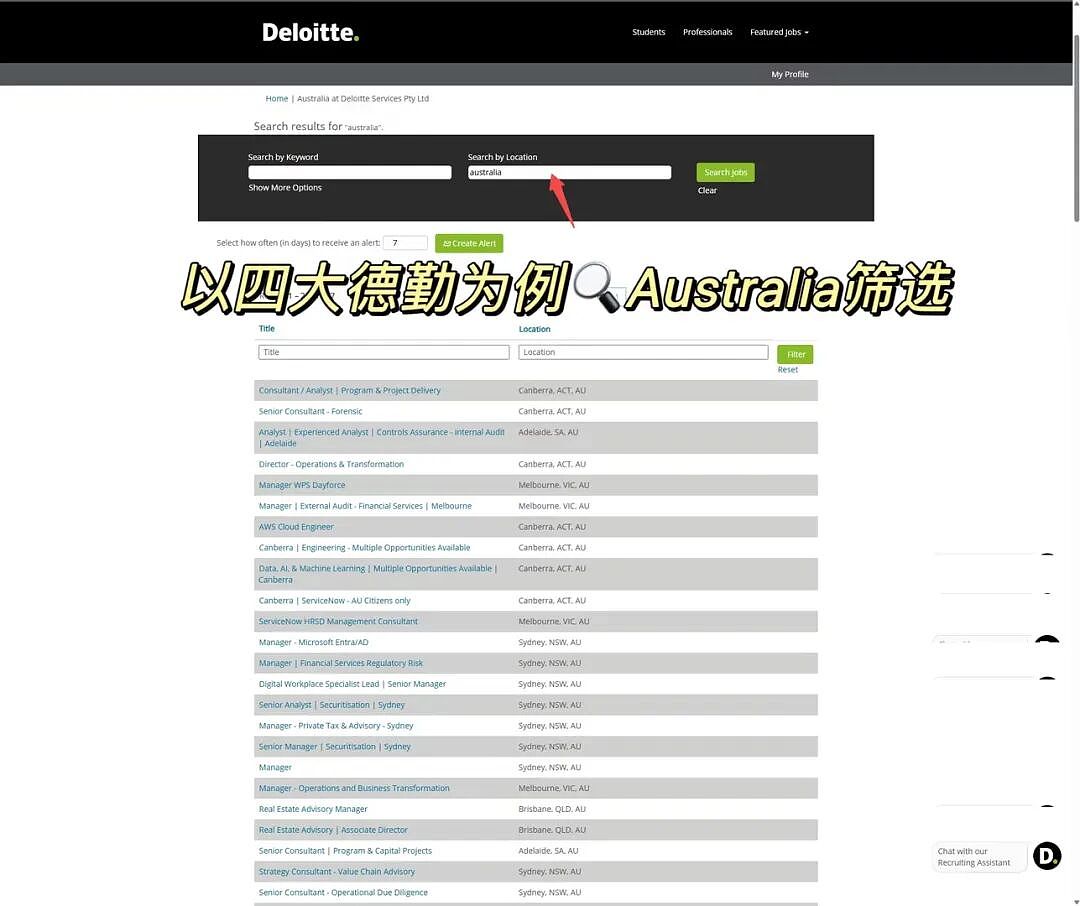Open Consultant / Analyst Program & Project Delivery job
Screen dimensions: 1080x906
[x=349, y=391]
